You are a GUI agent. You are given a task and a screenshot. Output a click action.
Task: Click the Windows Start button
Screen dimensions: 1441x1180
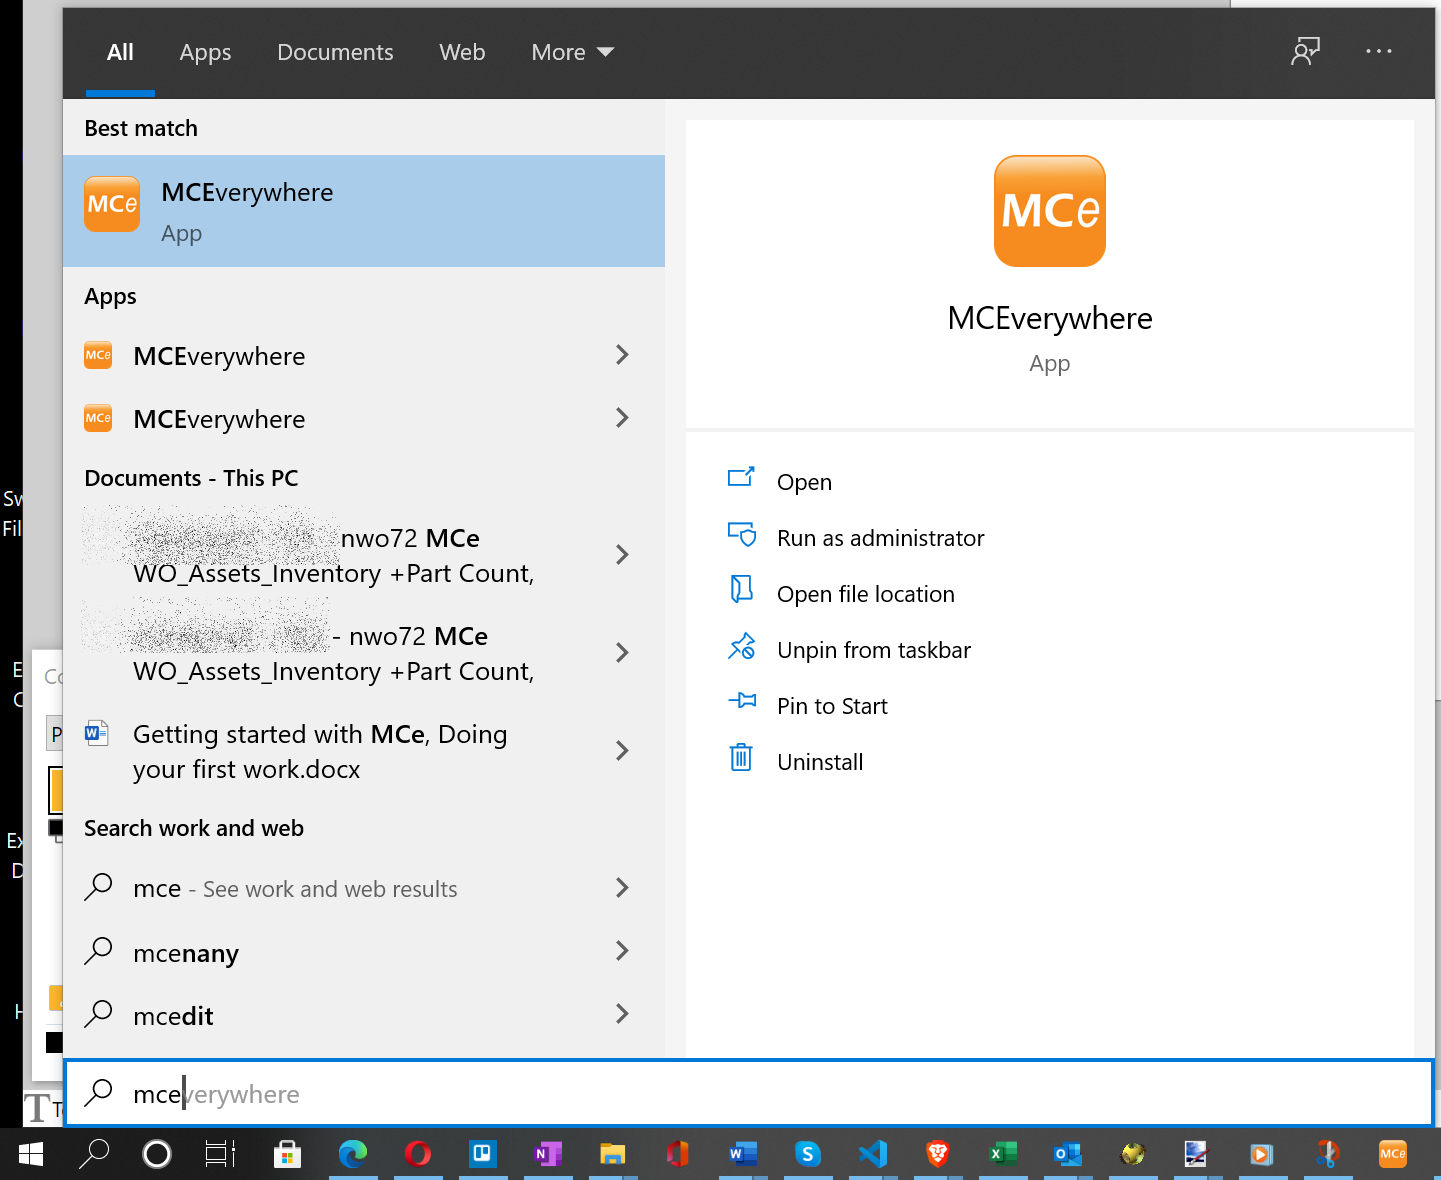(31, 1155)
